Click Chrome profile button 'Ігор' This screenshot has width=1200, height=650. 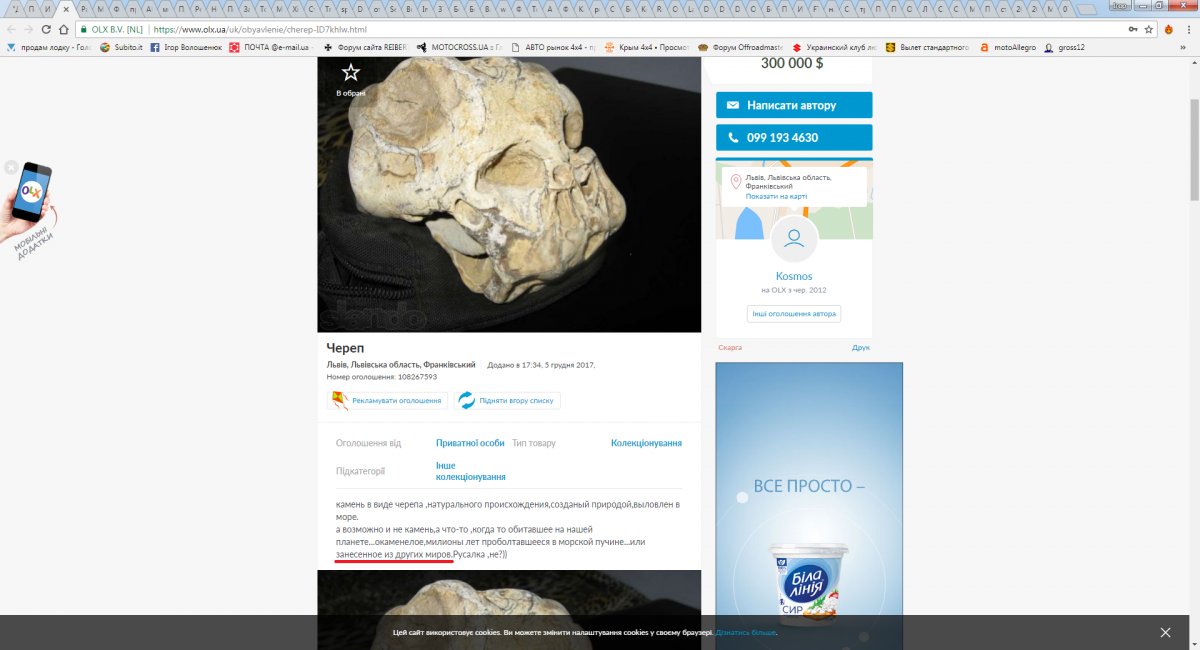[1119, 7]
